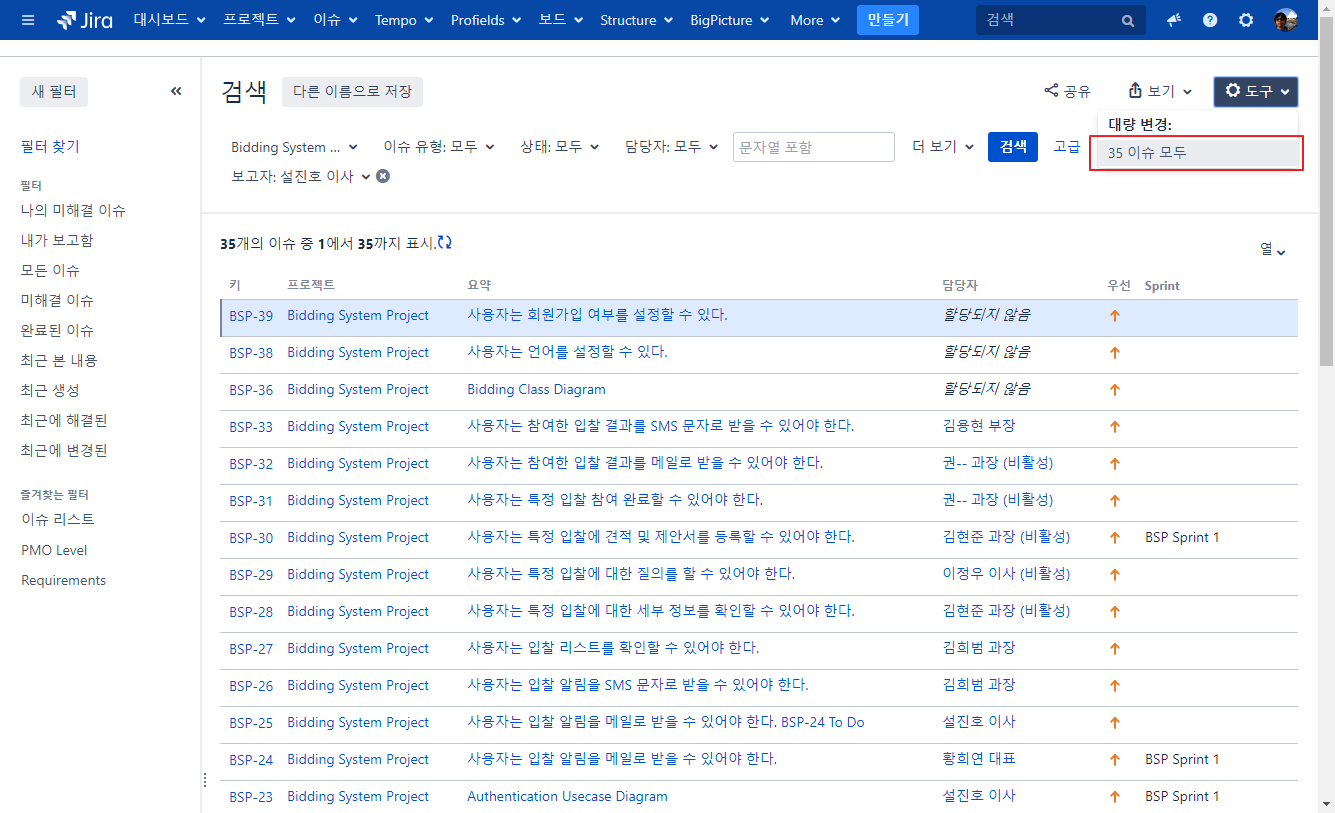Click the blue 만들기 button
The image size is (1335, 813).
point(887,20)
